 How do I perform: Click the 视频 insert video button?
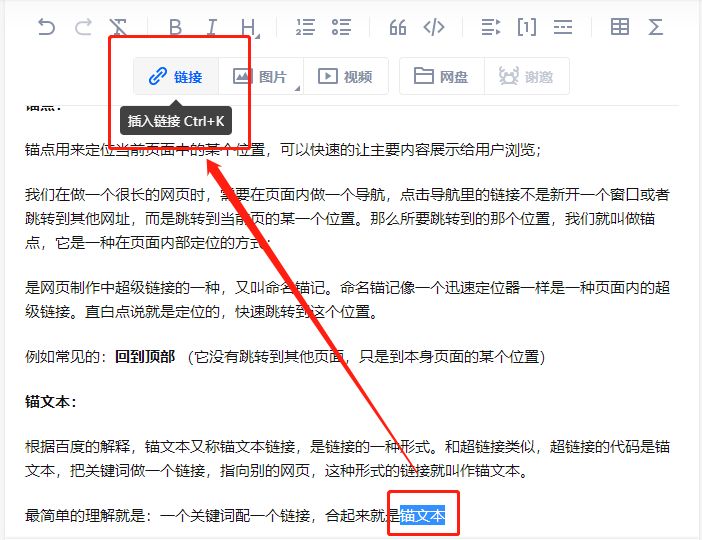(x=346, y=76)
